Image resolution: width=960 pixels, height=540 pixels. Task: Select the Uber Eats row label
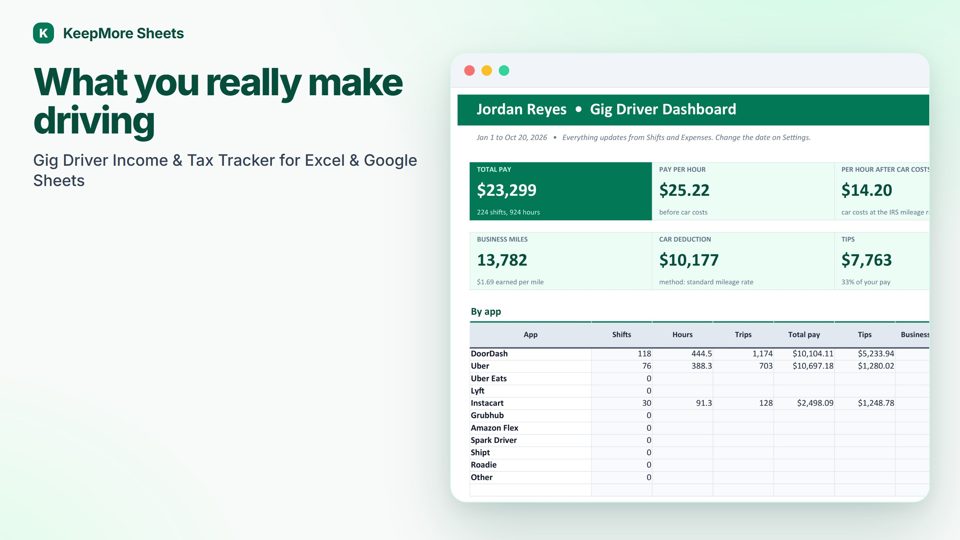coord(489,378)
